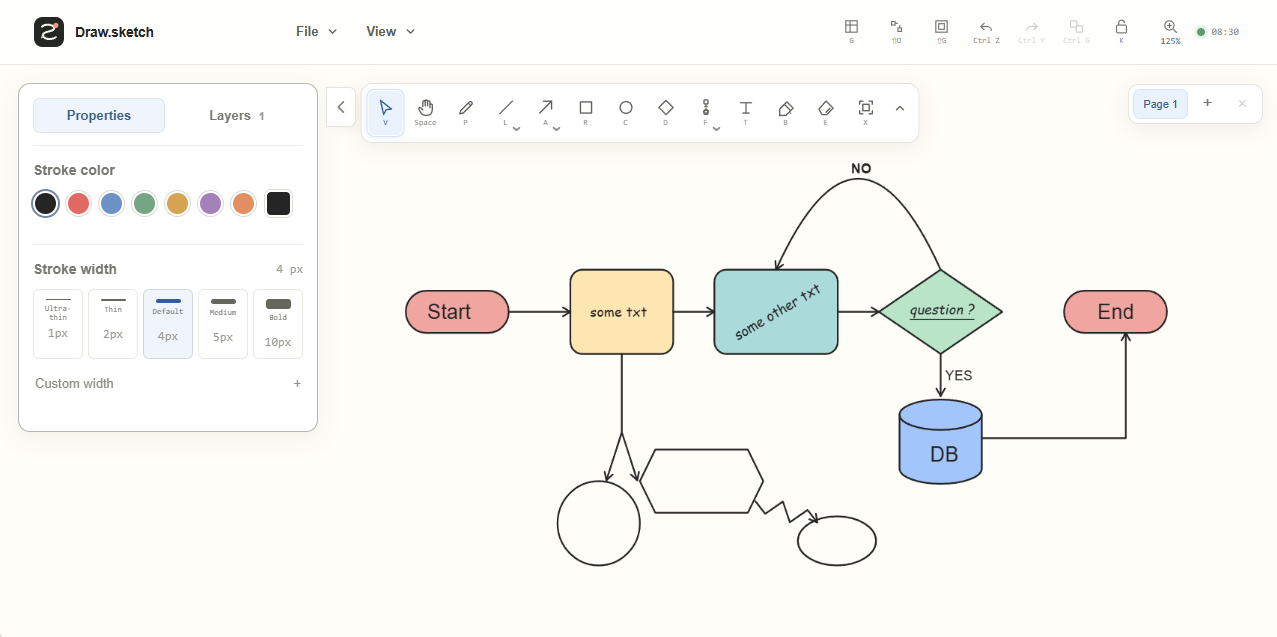Expand the Custom width option

(x=168, y=383)
